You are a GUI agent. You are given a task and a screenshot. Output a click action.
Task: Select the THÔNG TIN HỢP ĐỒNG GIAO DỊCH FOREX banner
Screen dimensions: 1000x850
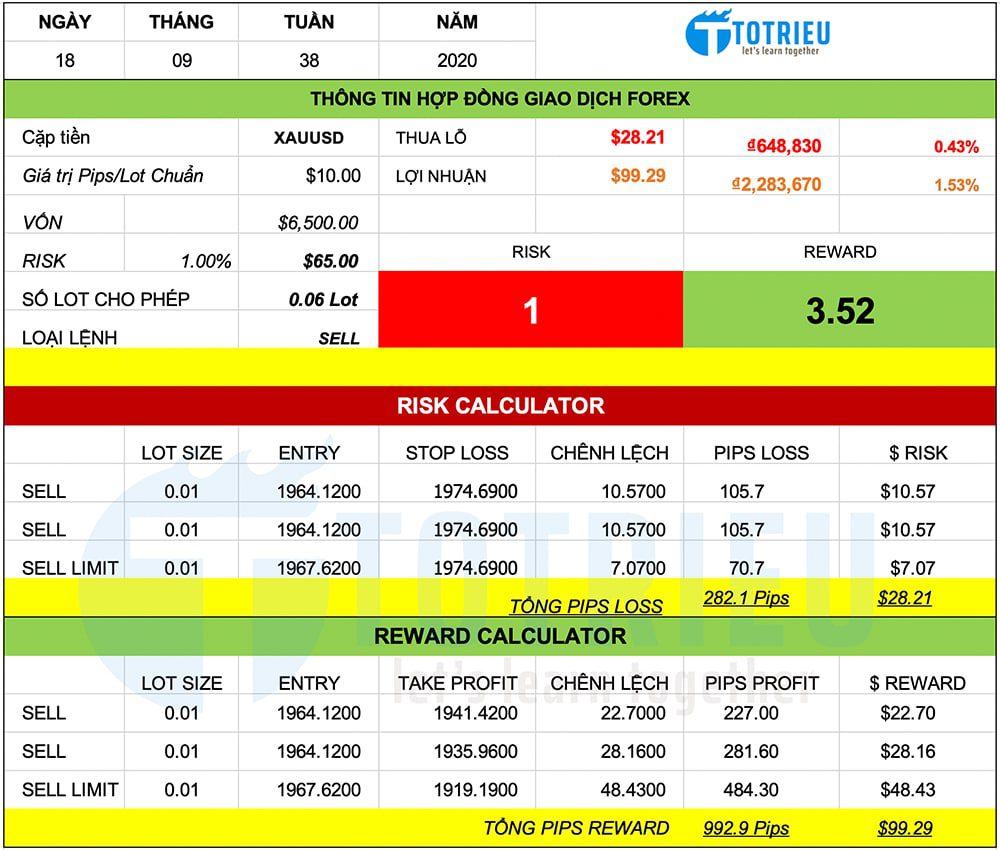(500, 99)
